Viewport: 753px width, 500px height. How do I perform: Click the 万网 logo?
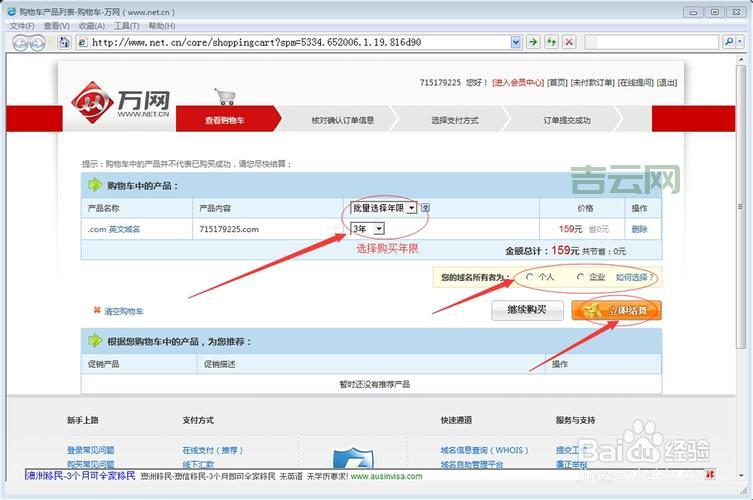pyautogui.click(x=120, y=102)
